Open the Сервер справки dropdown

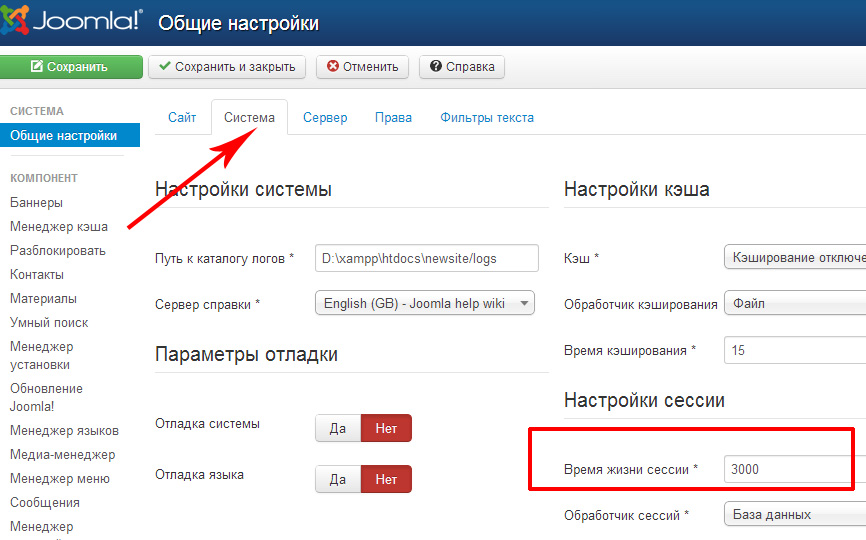click(x=425, y=304)
